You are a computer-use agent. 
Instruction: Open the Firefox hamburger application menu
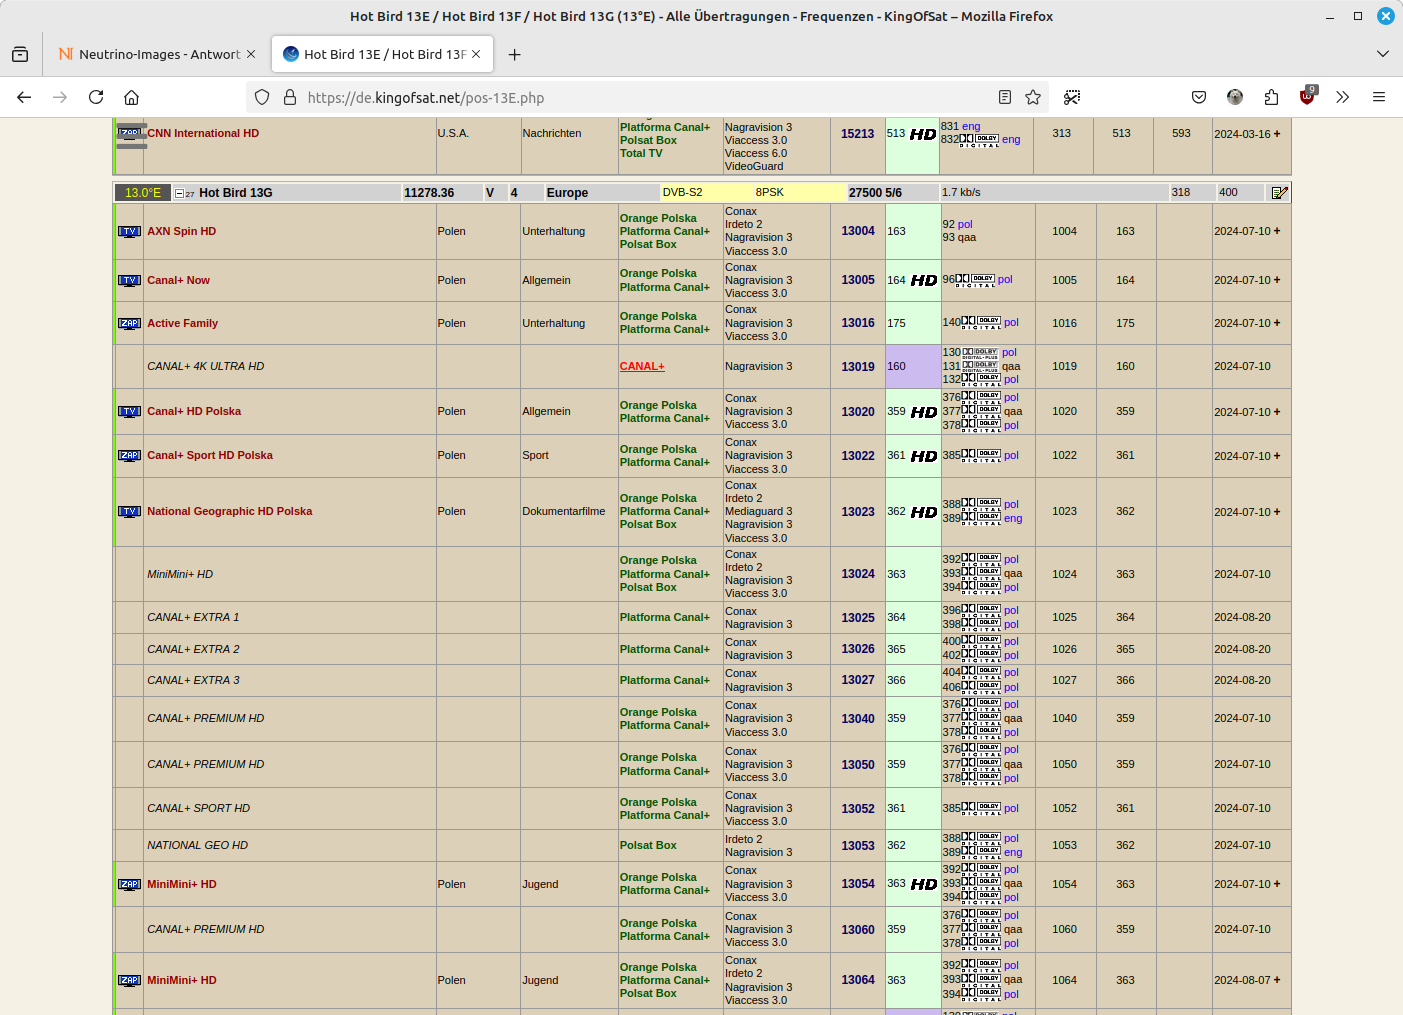1379,97
